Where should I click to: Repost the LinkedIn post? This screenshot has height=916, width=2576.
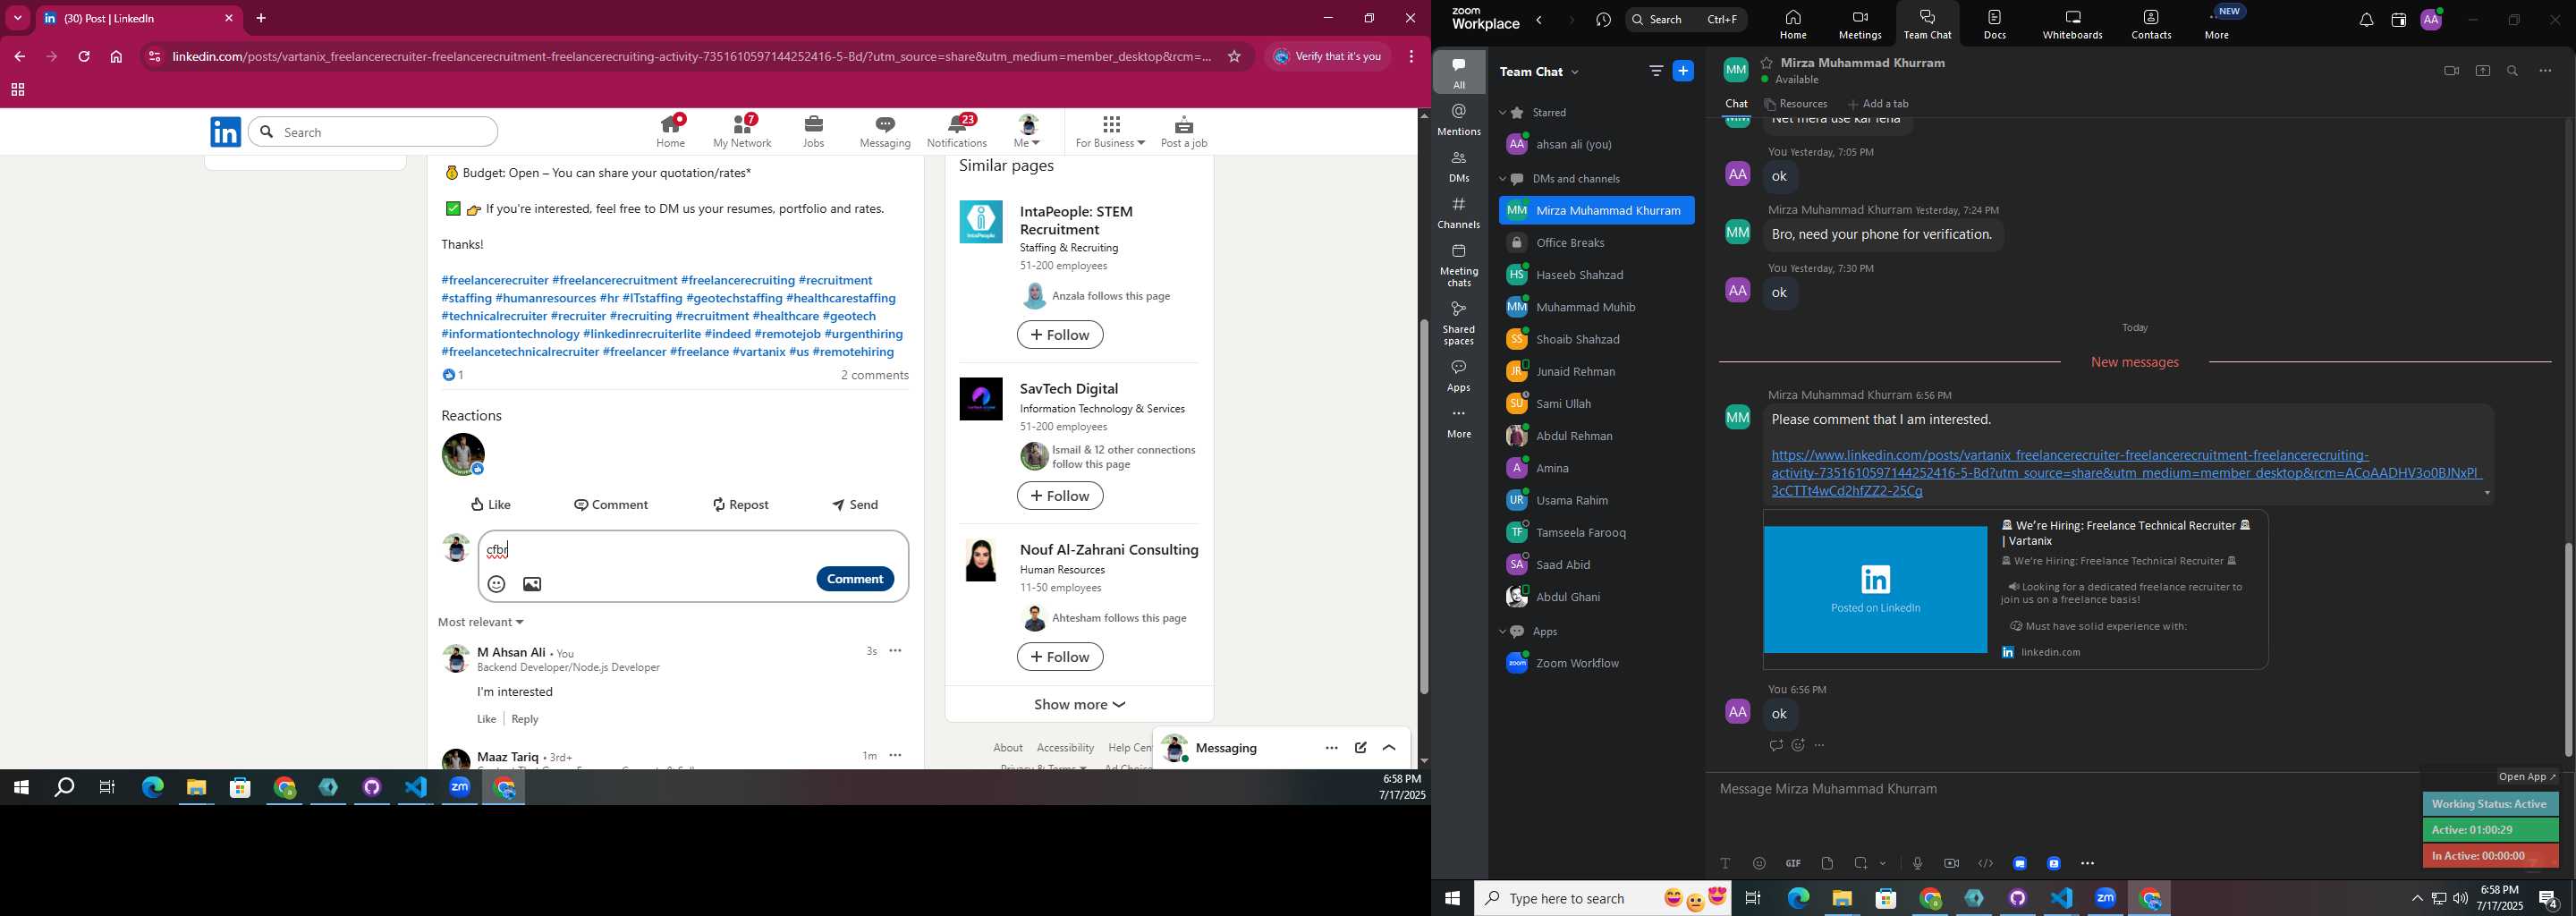740,504
